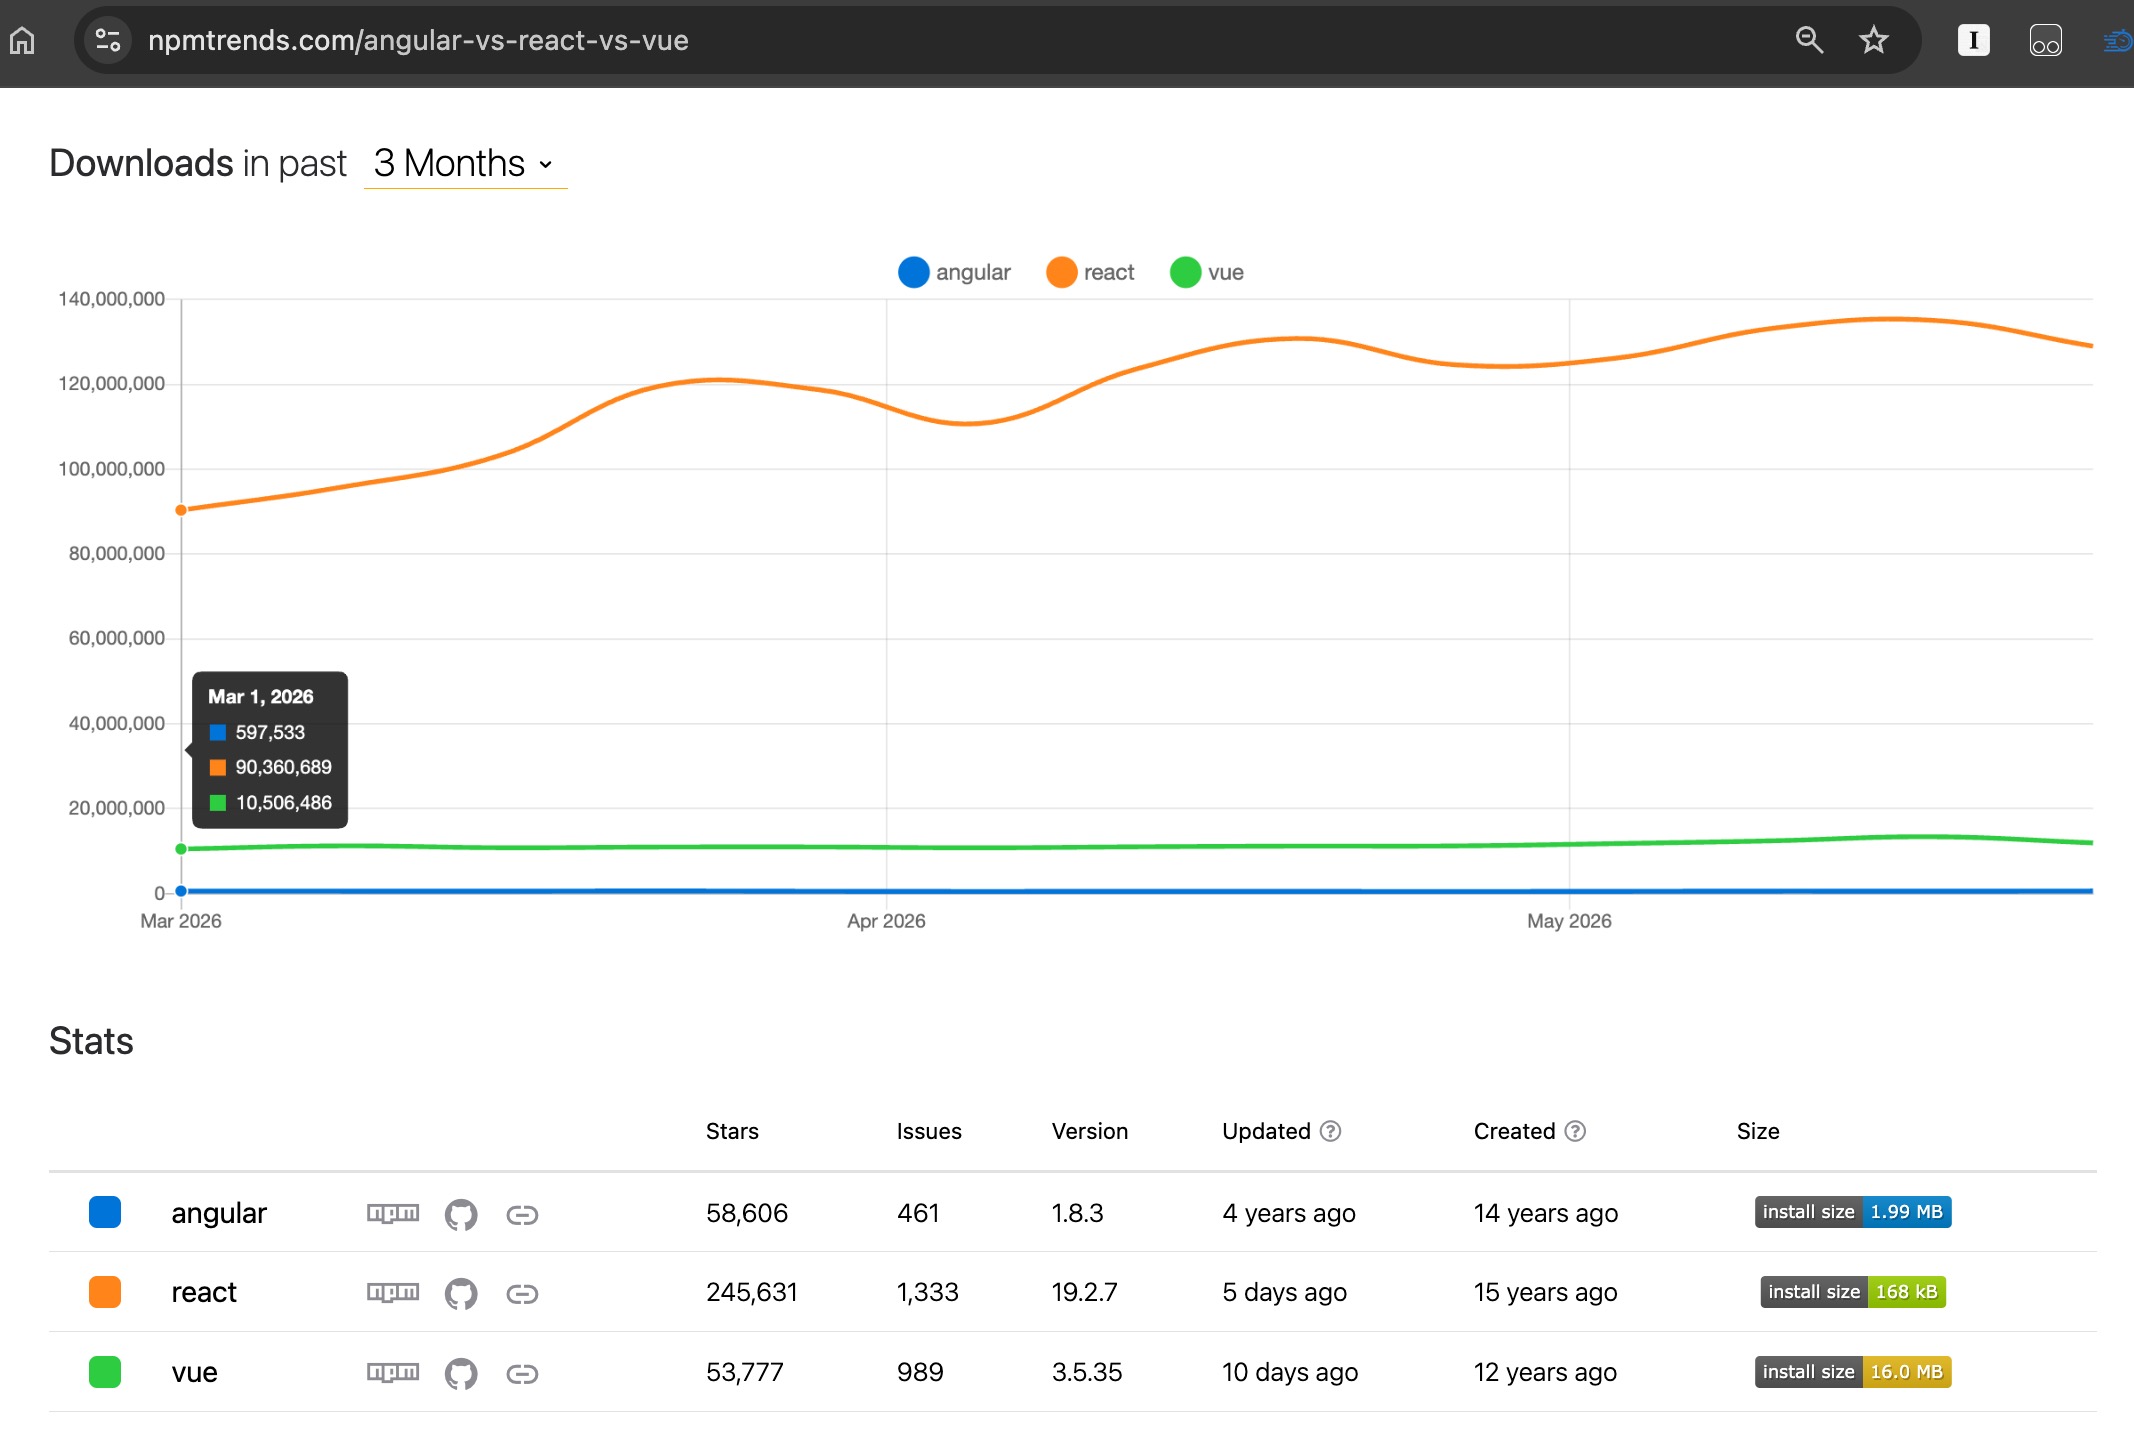The height and width of the screenshot is (1440, 2134).
Task: Click react's star count 245,631
Action: pos(752,1292)
